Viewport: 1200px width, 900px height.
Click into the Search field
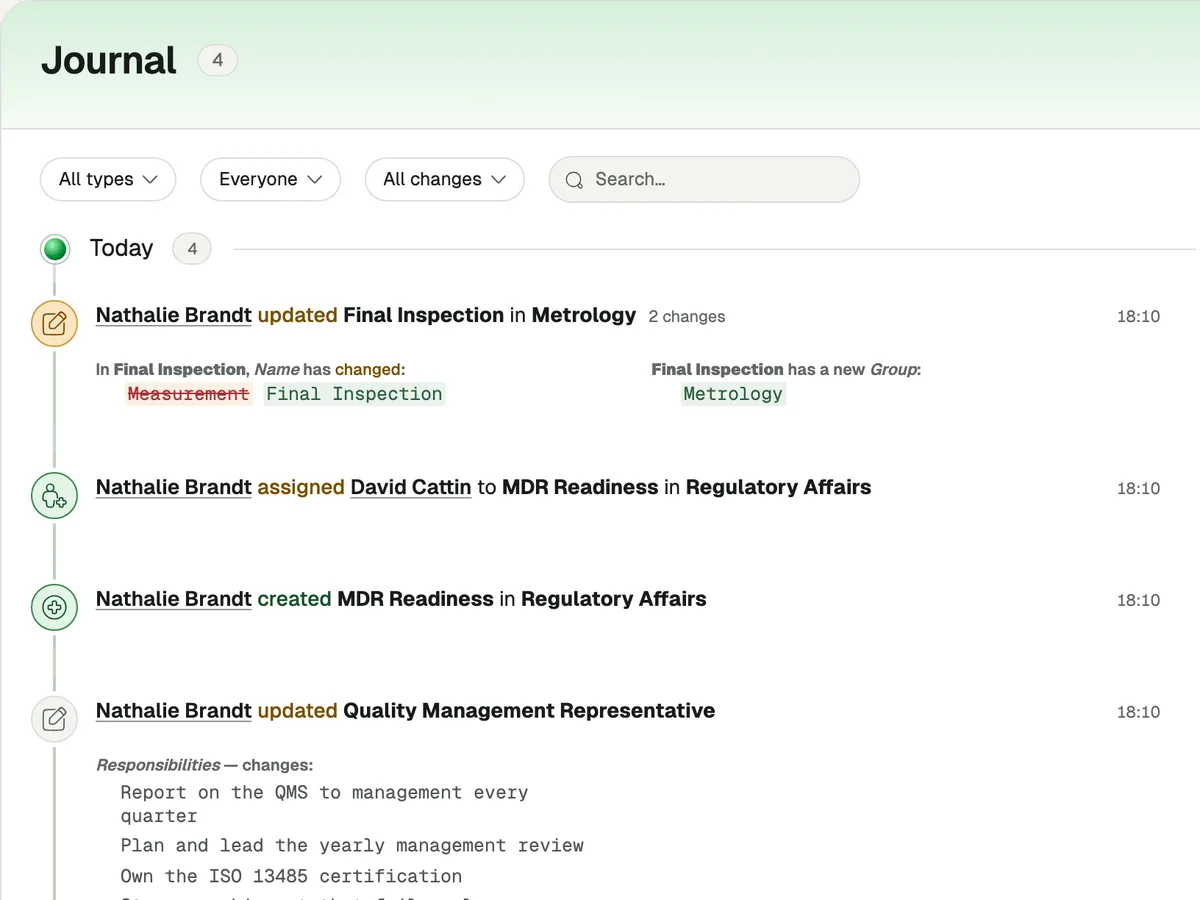tap(704, 179)
